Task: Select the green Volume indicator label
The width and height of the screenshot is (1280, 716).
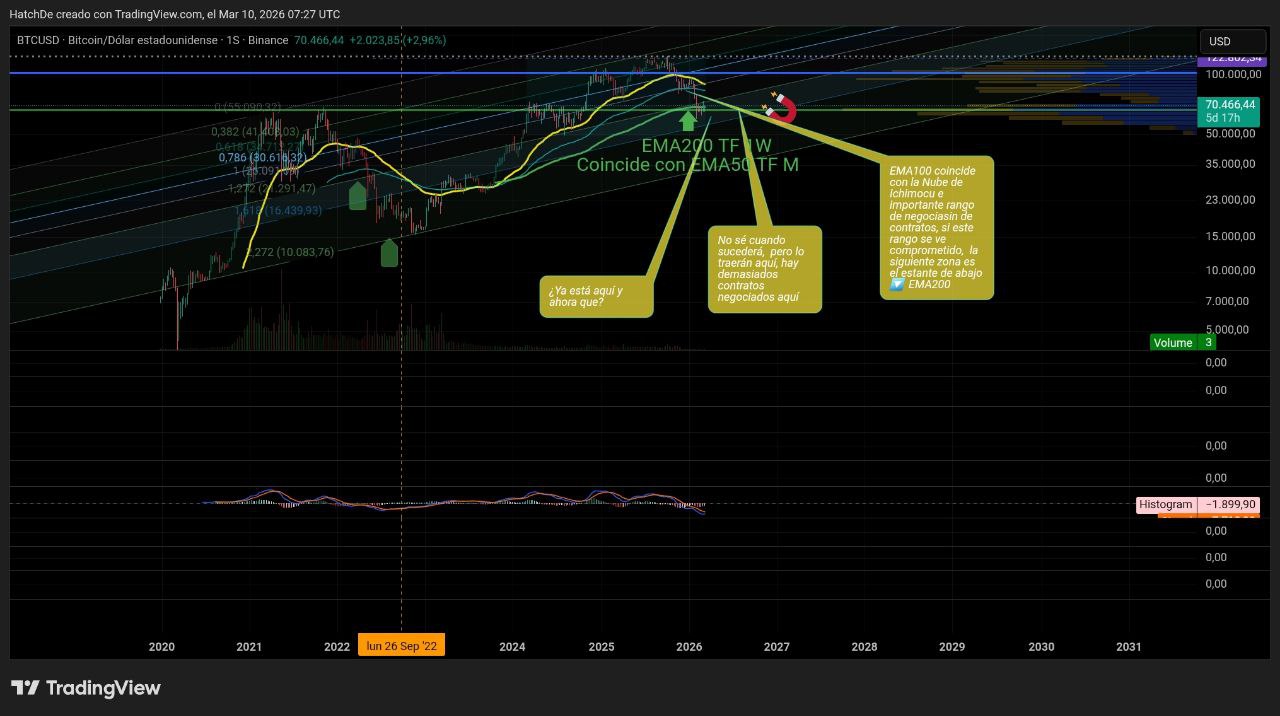Action: coord(1172,343)
